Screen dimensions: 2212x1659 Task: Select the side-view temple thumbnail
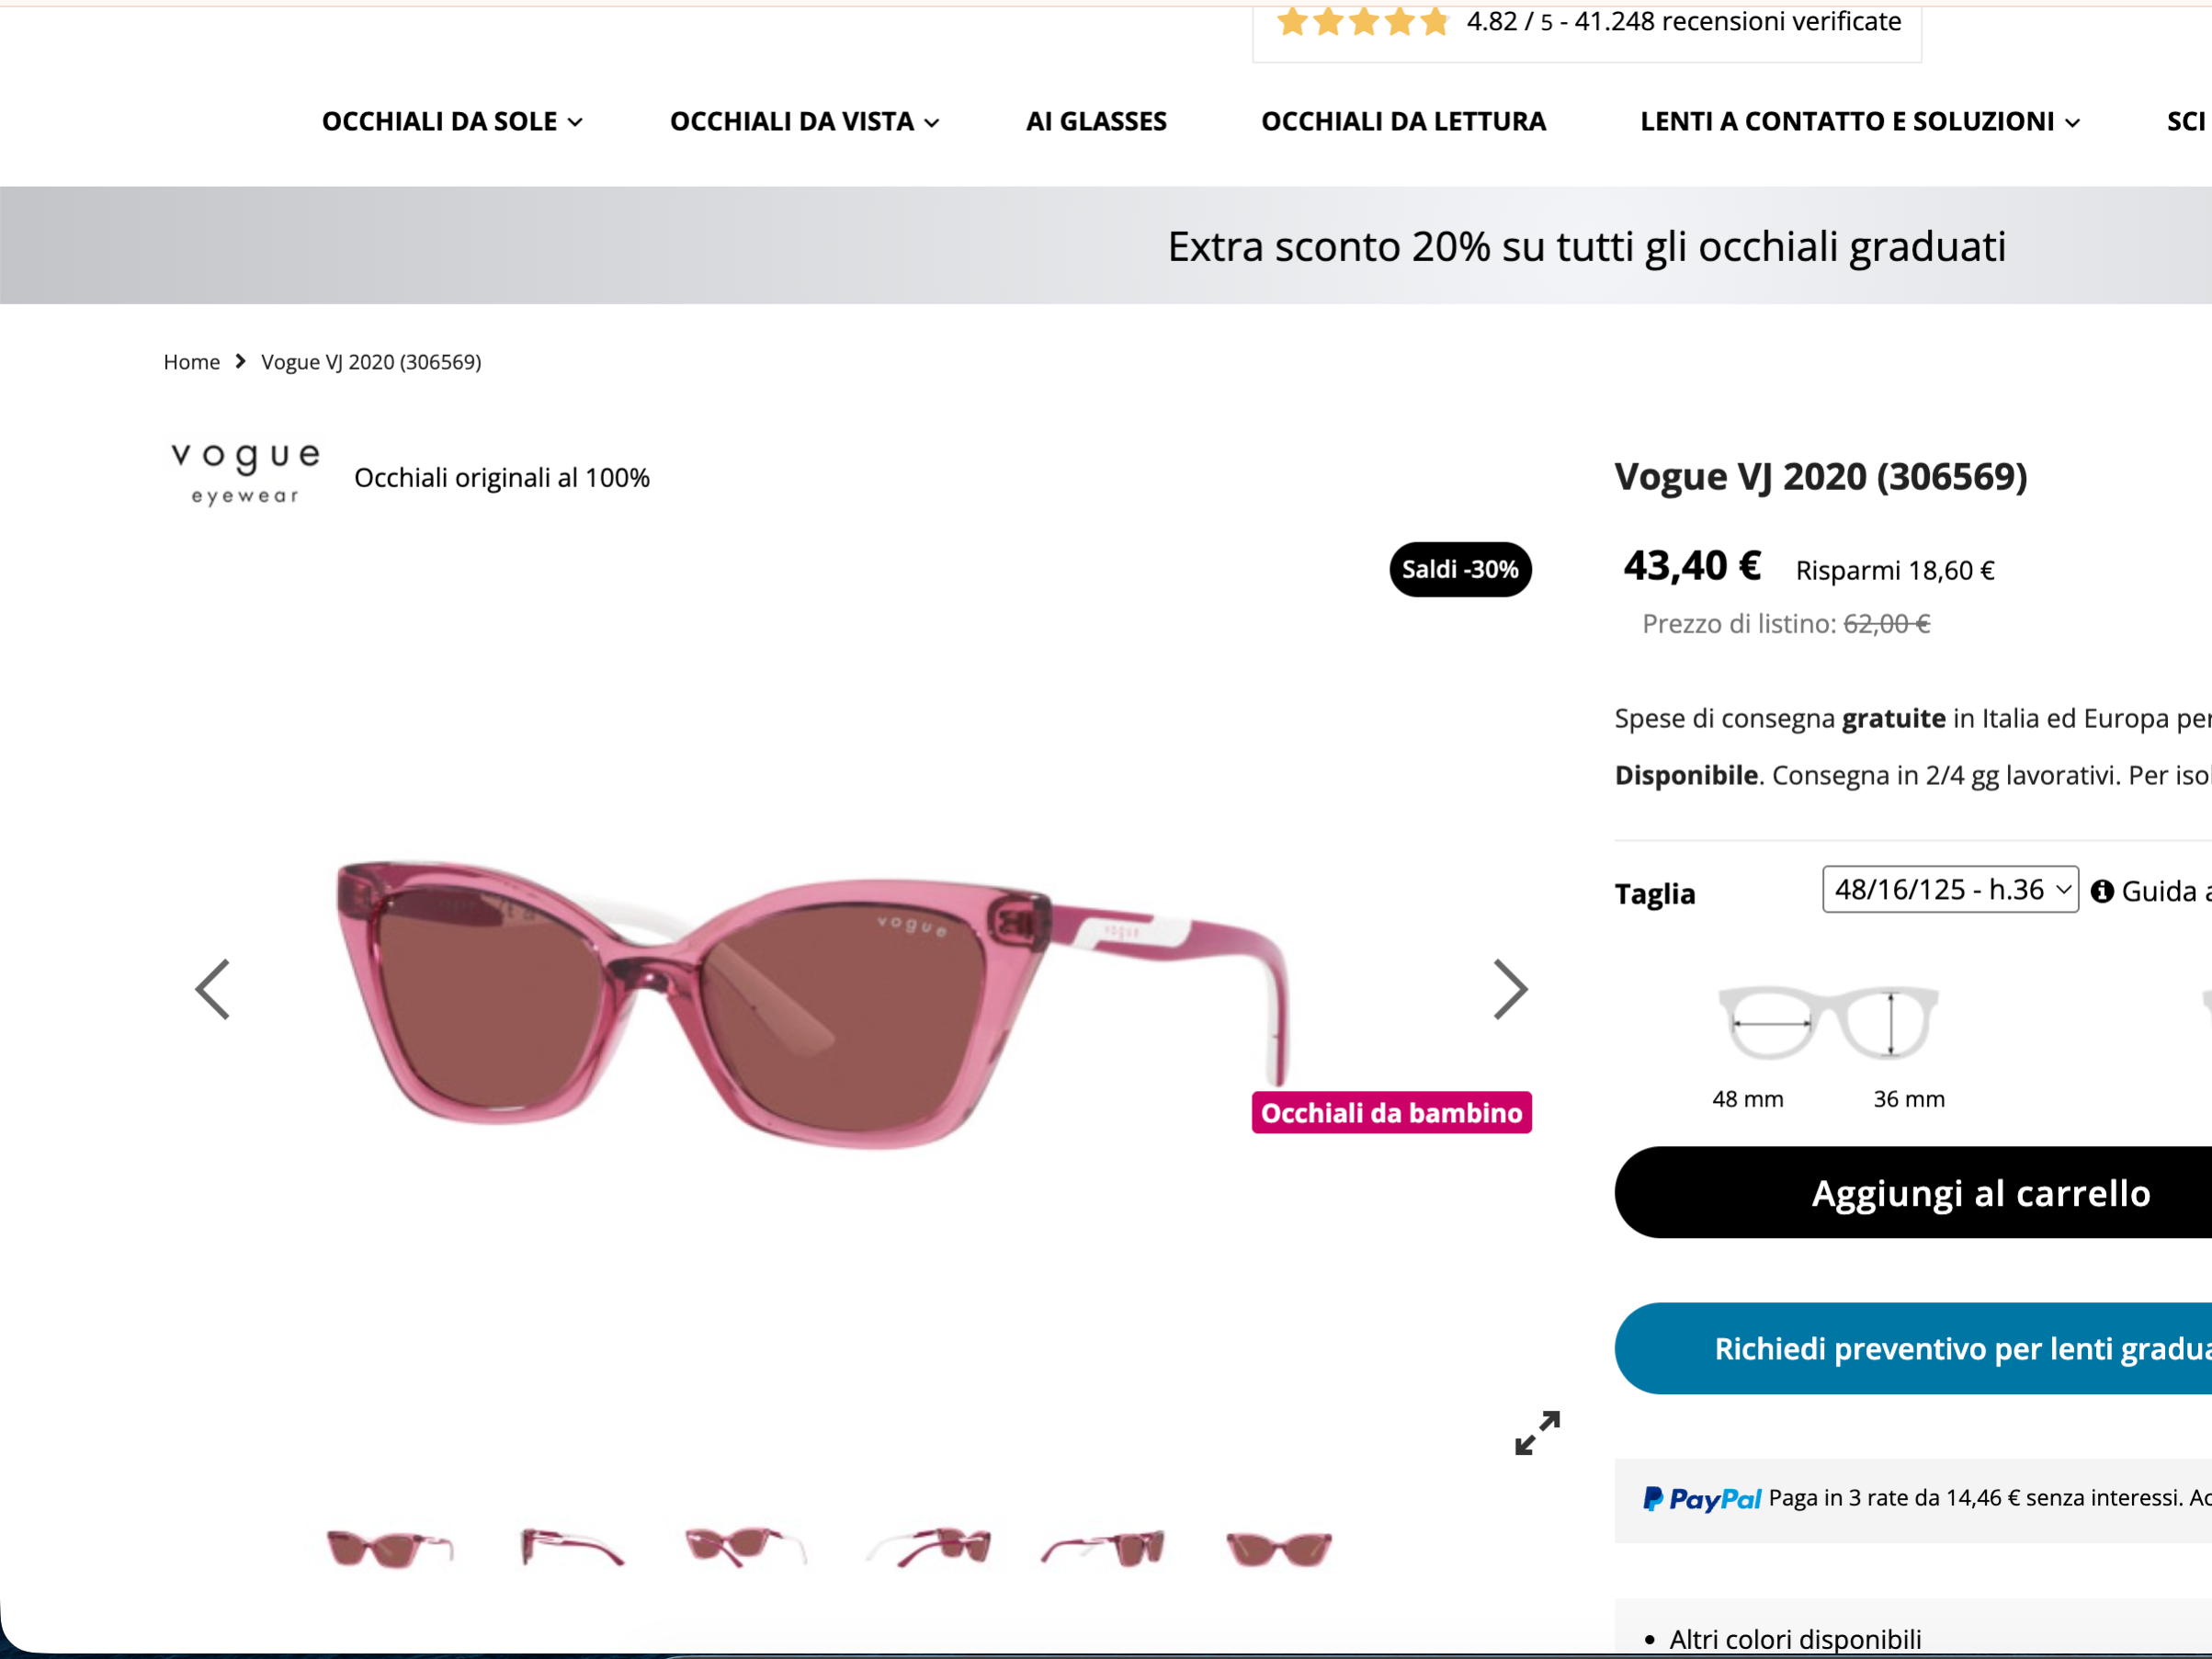[571, 1547]
